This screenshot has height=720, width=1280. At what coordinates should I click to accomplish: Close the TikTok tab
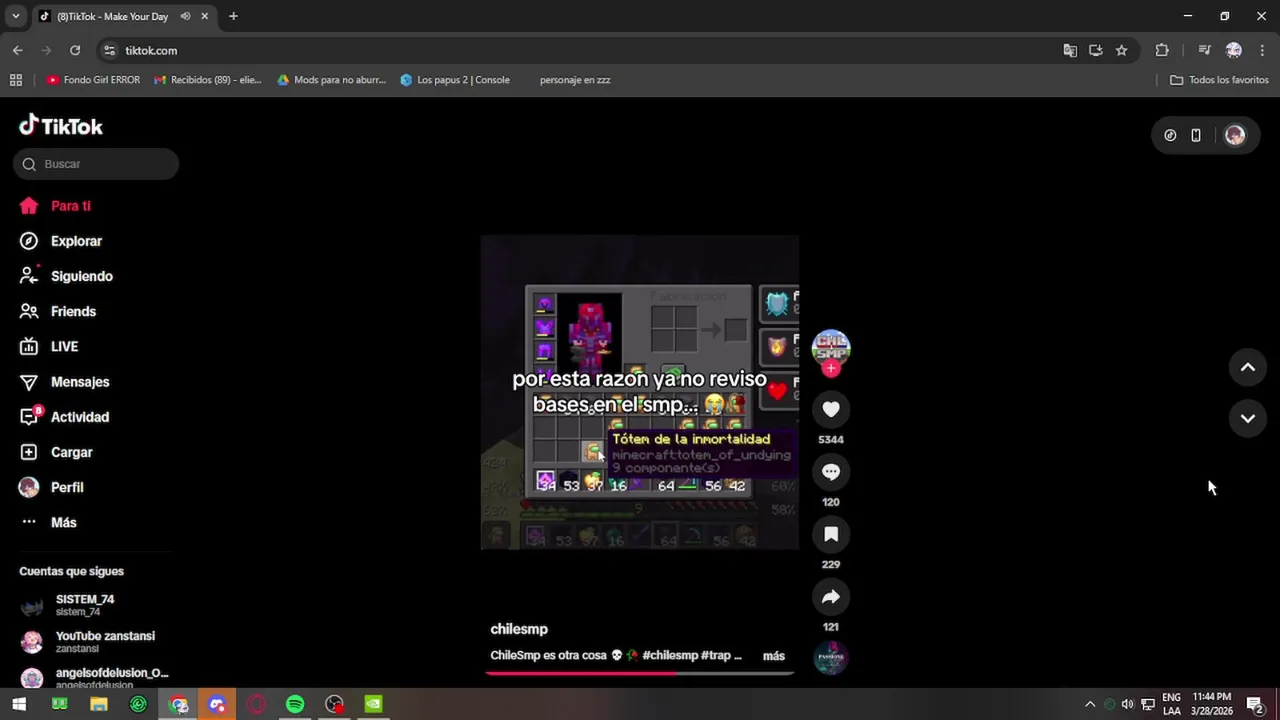205,16
